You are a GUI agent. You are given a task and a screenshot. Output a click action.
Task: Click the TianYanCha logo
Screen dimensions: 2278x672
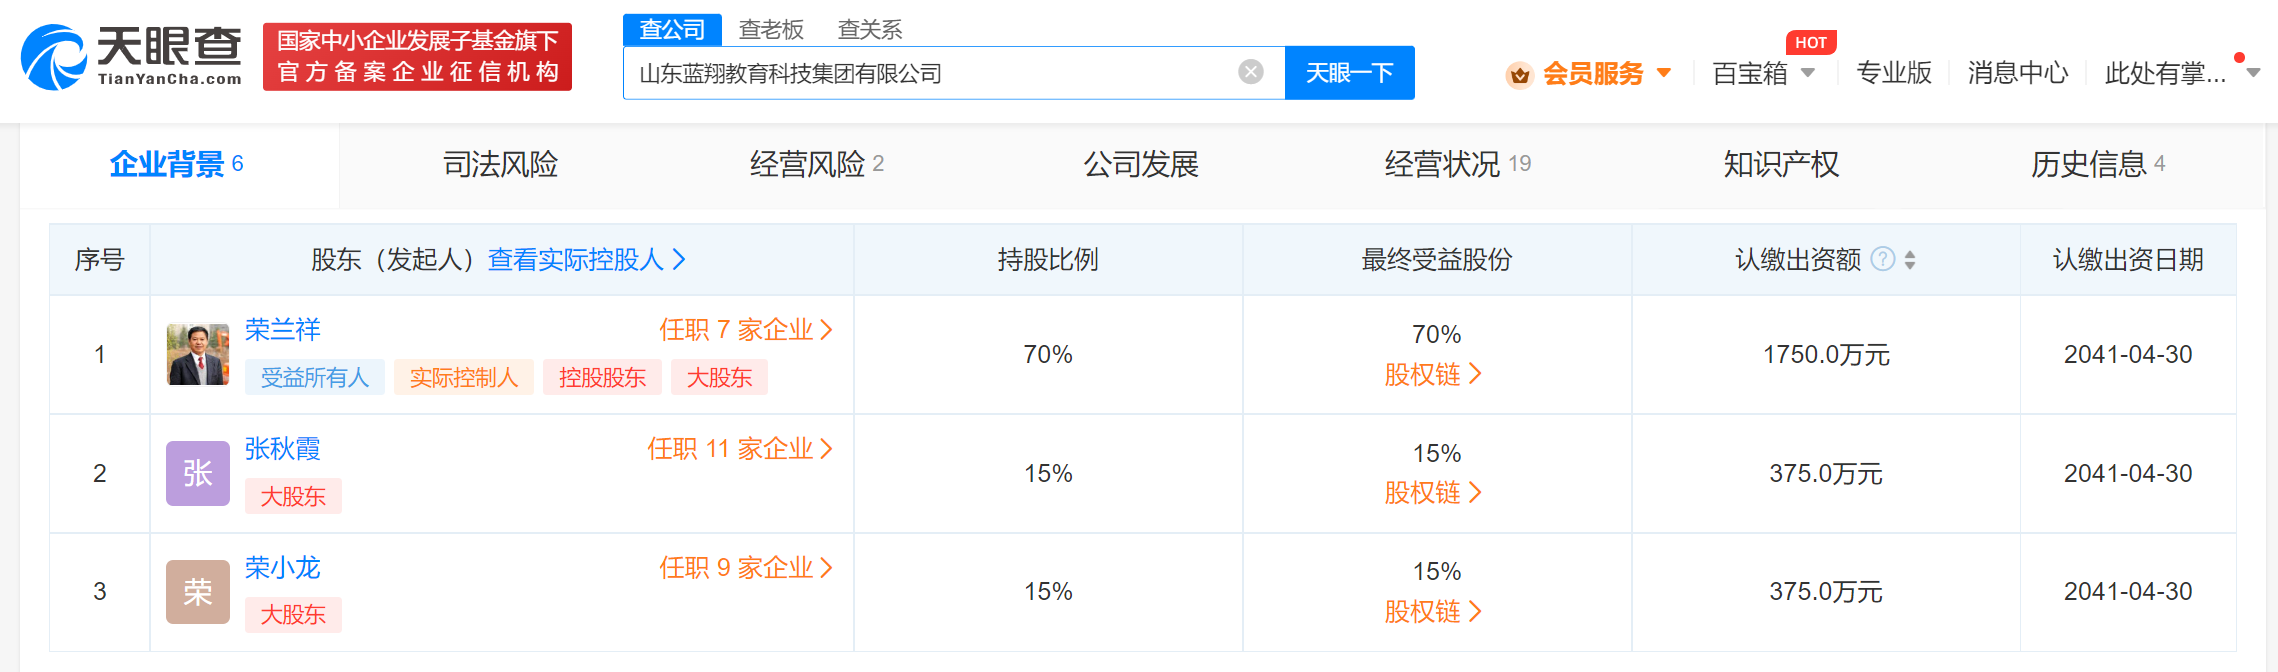(131, 57)
